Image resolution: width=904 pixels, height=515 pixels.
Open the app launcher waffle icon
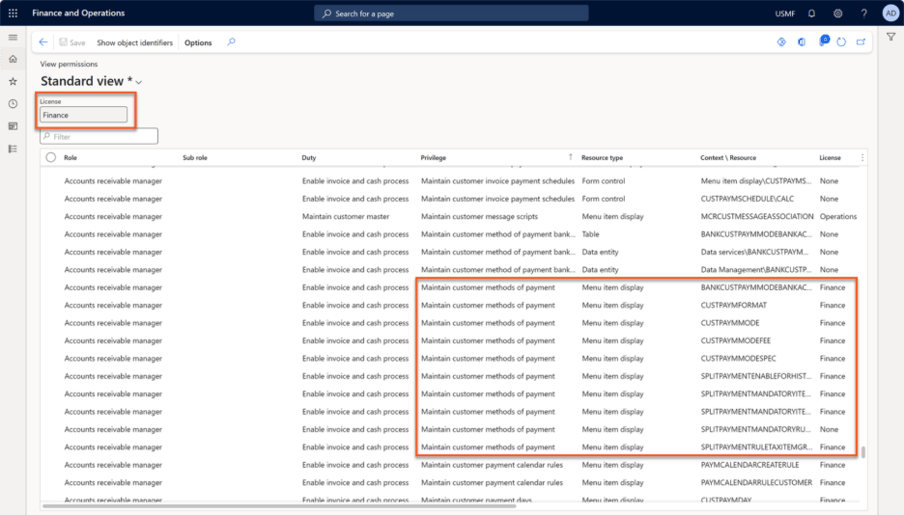point(13,13)
